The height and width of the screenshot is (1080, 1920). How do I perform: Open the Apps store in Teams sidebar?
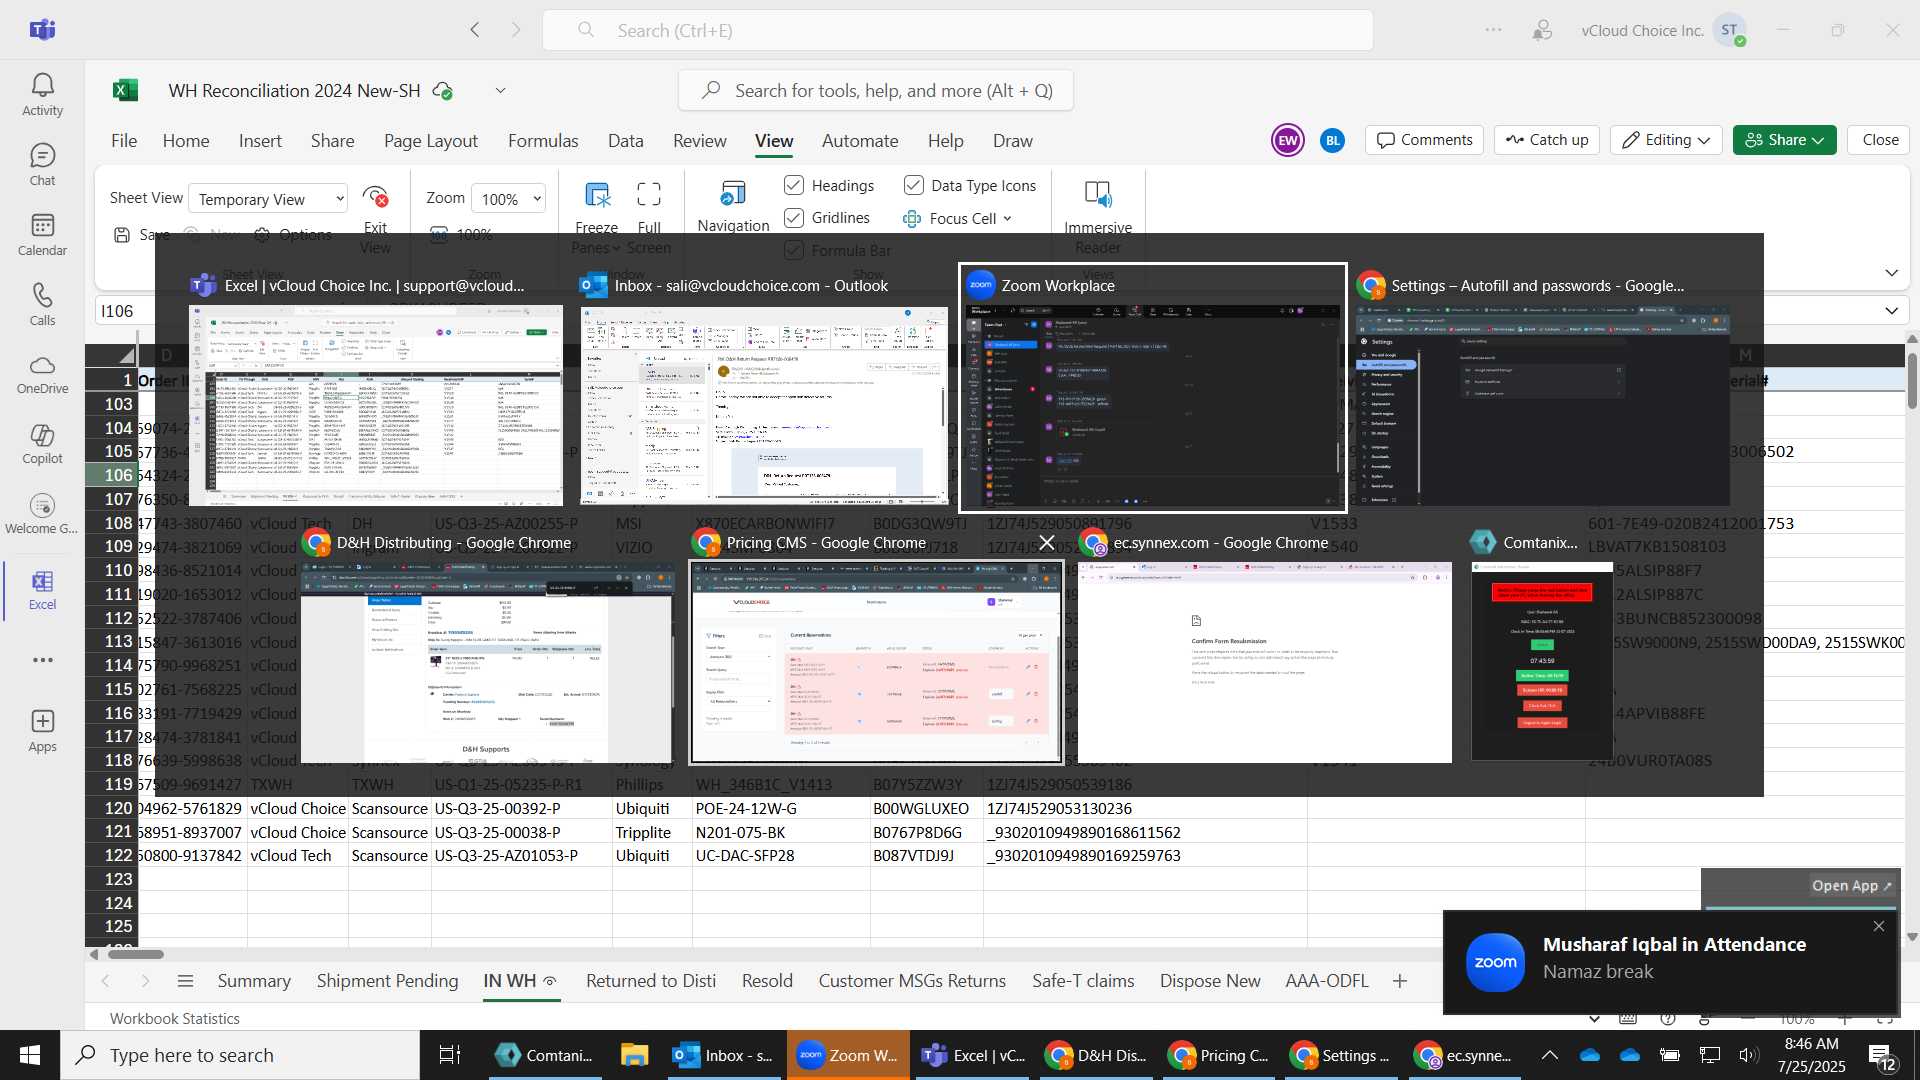[x=42, y=731]
